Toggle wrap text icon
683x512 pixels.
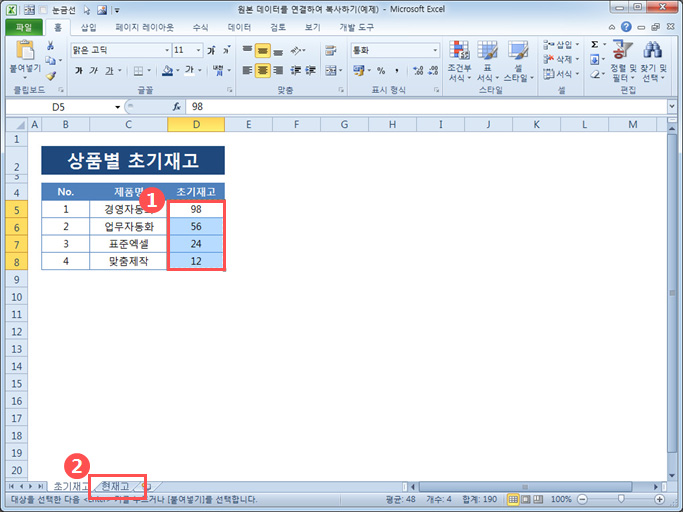(x=331, y=51)
